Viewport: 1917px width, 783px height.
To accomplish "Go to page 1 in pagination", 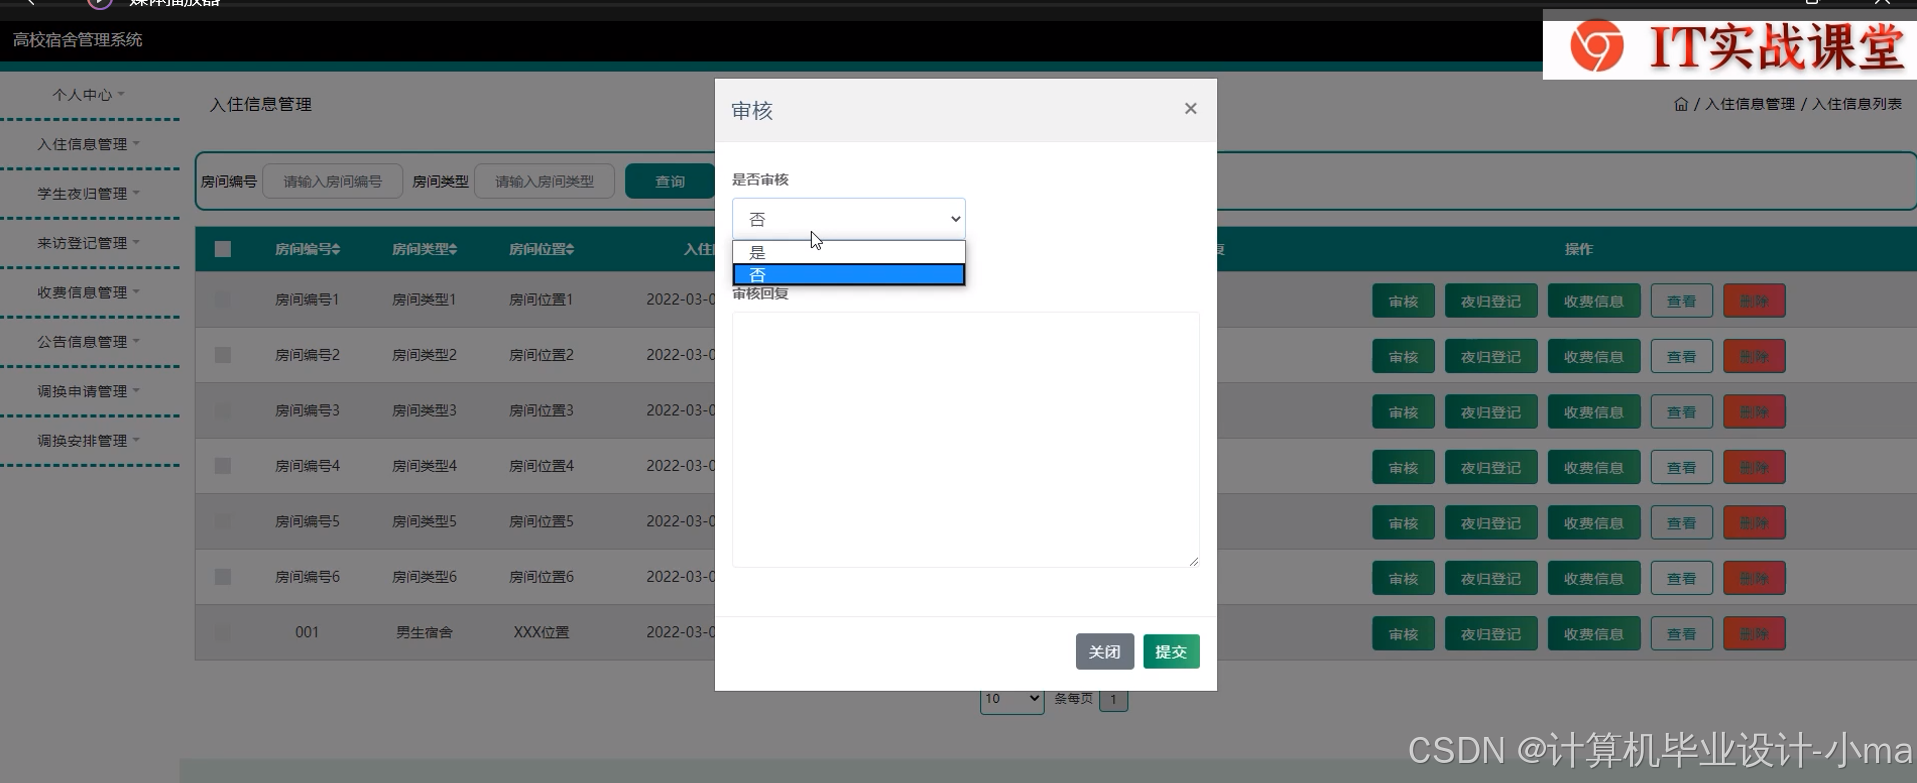I will 1113,699.
